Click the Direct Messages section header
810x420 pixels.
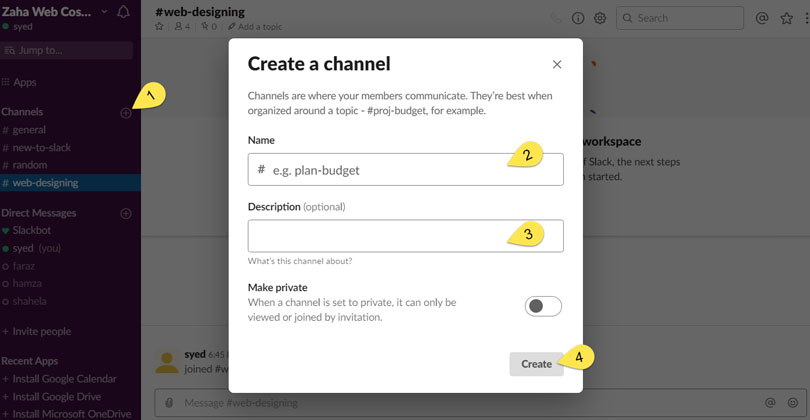(39, 213)
